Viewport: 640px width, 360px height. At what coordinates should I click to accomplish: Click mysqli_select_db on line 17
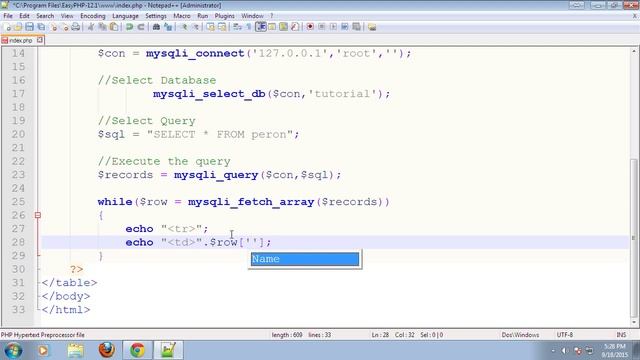click(209, 94)
